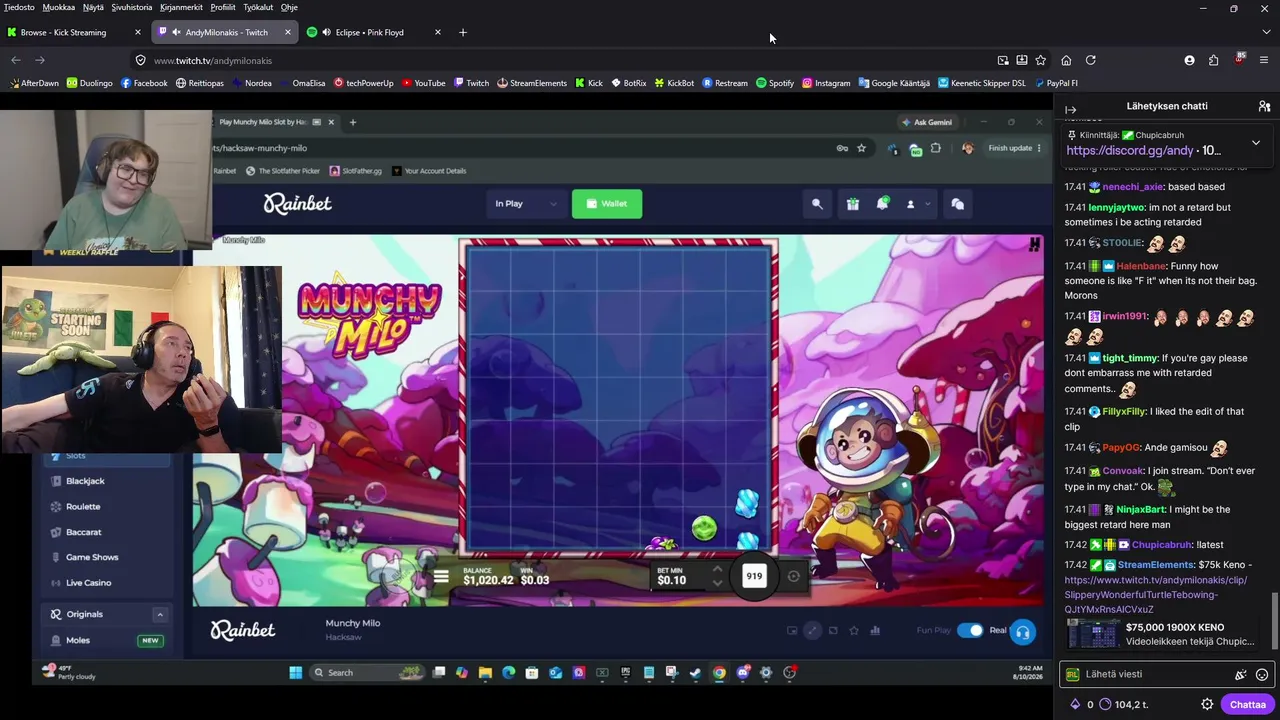Reload the Twitch page

[x=1090, y=60]
